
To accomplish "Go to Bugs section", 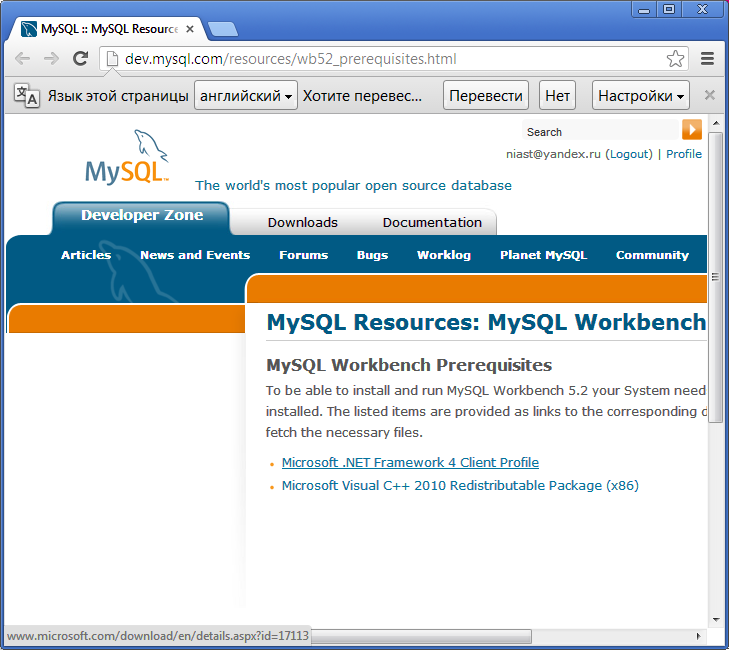I will tap(372, 255).
